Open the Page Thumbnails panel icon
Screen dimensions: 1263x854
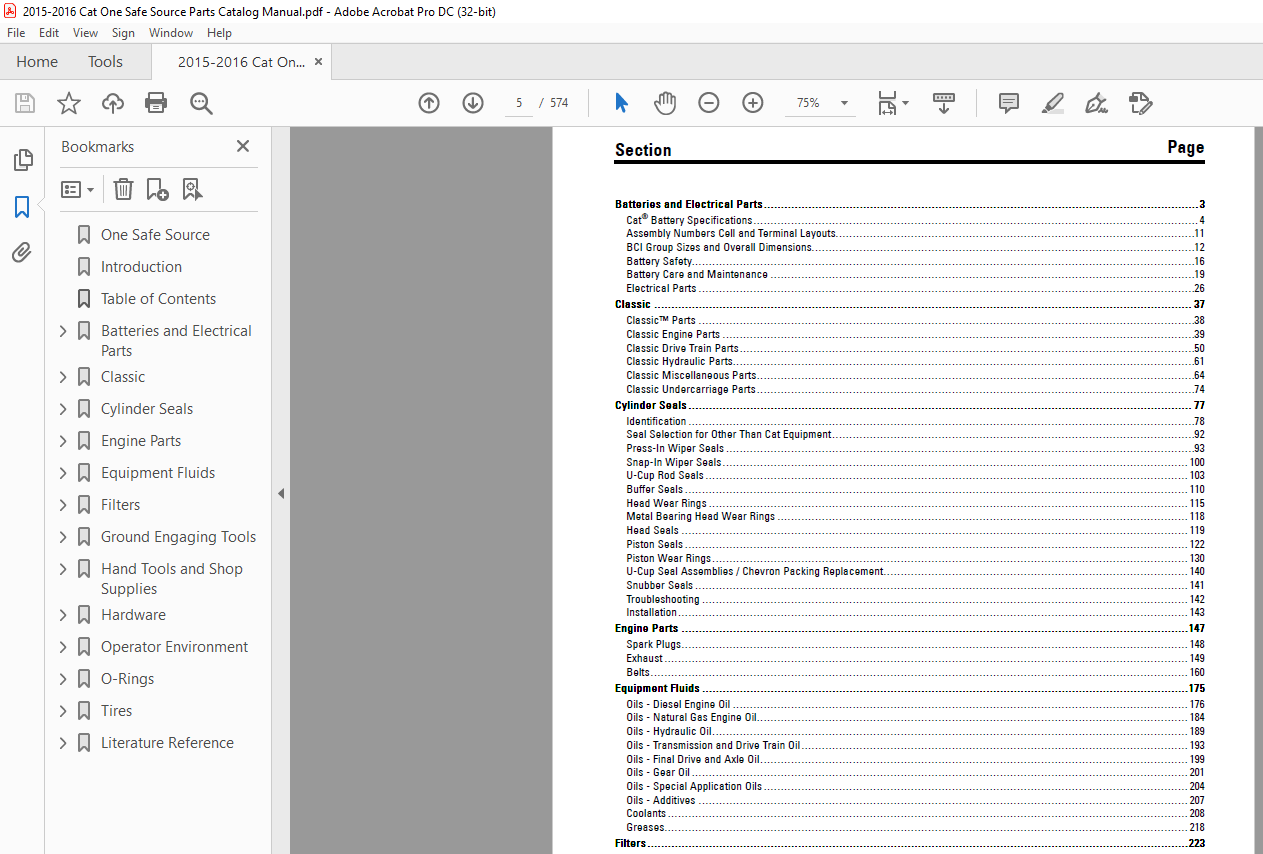pyautogui.click(x=22, y=160)
